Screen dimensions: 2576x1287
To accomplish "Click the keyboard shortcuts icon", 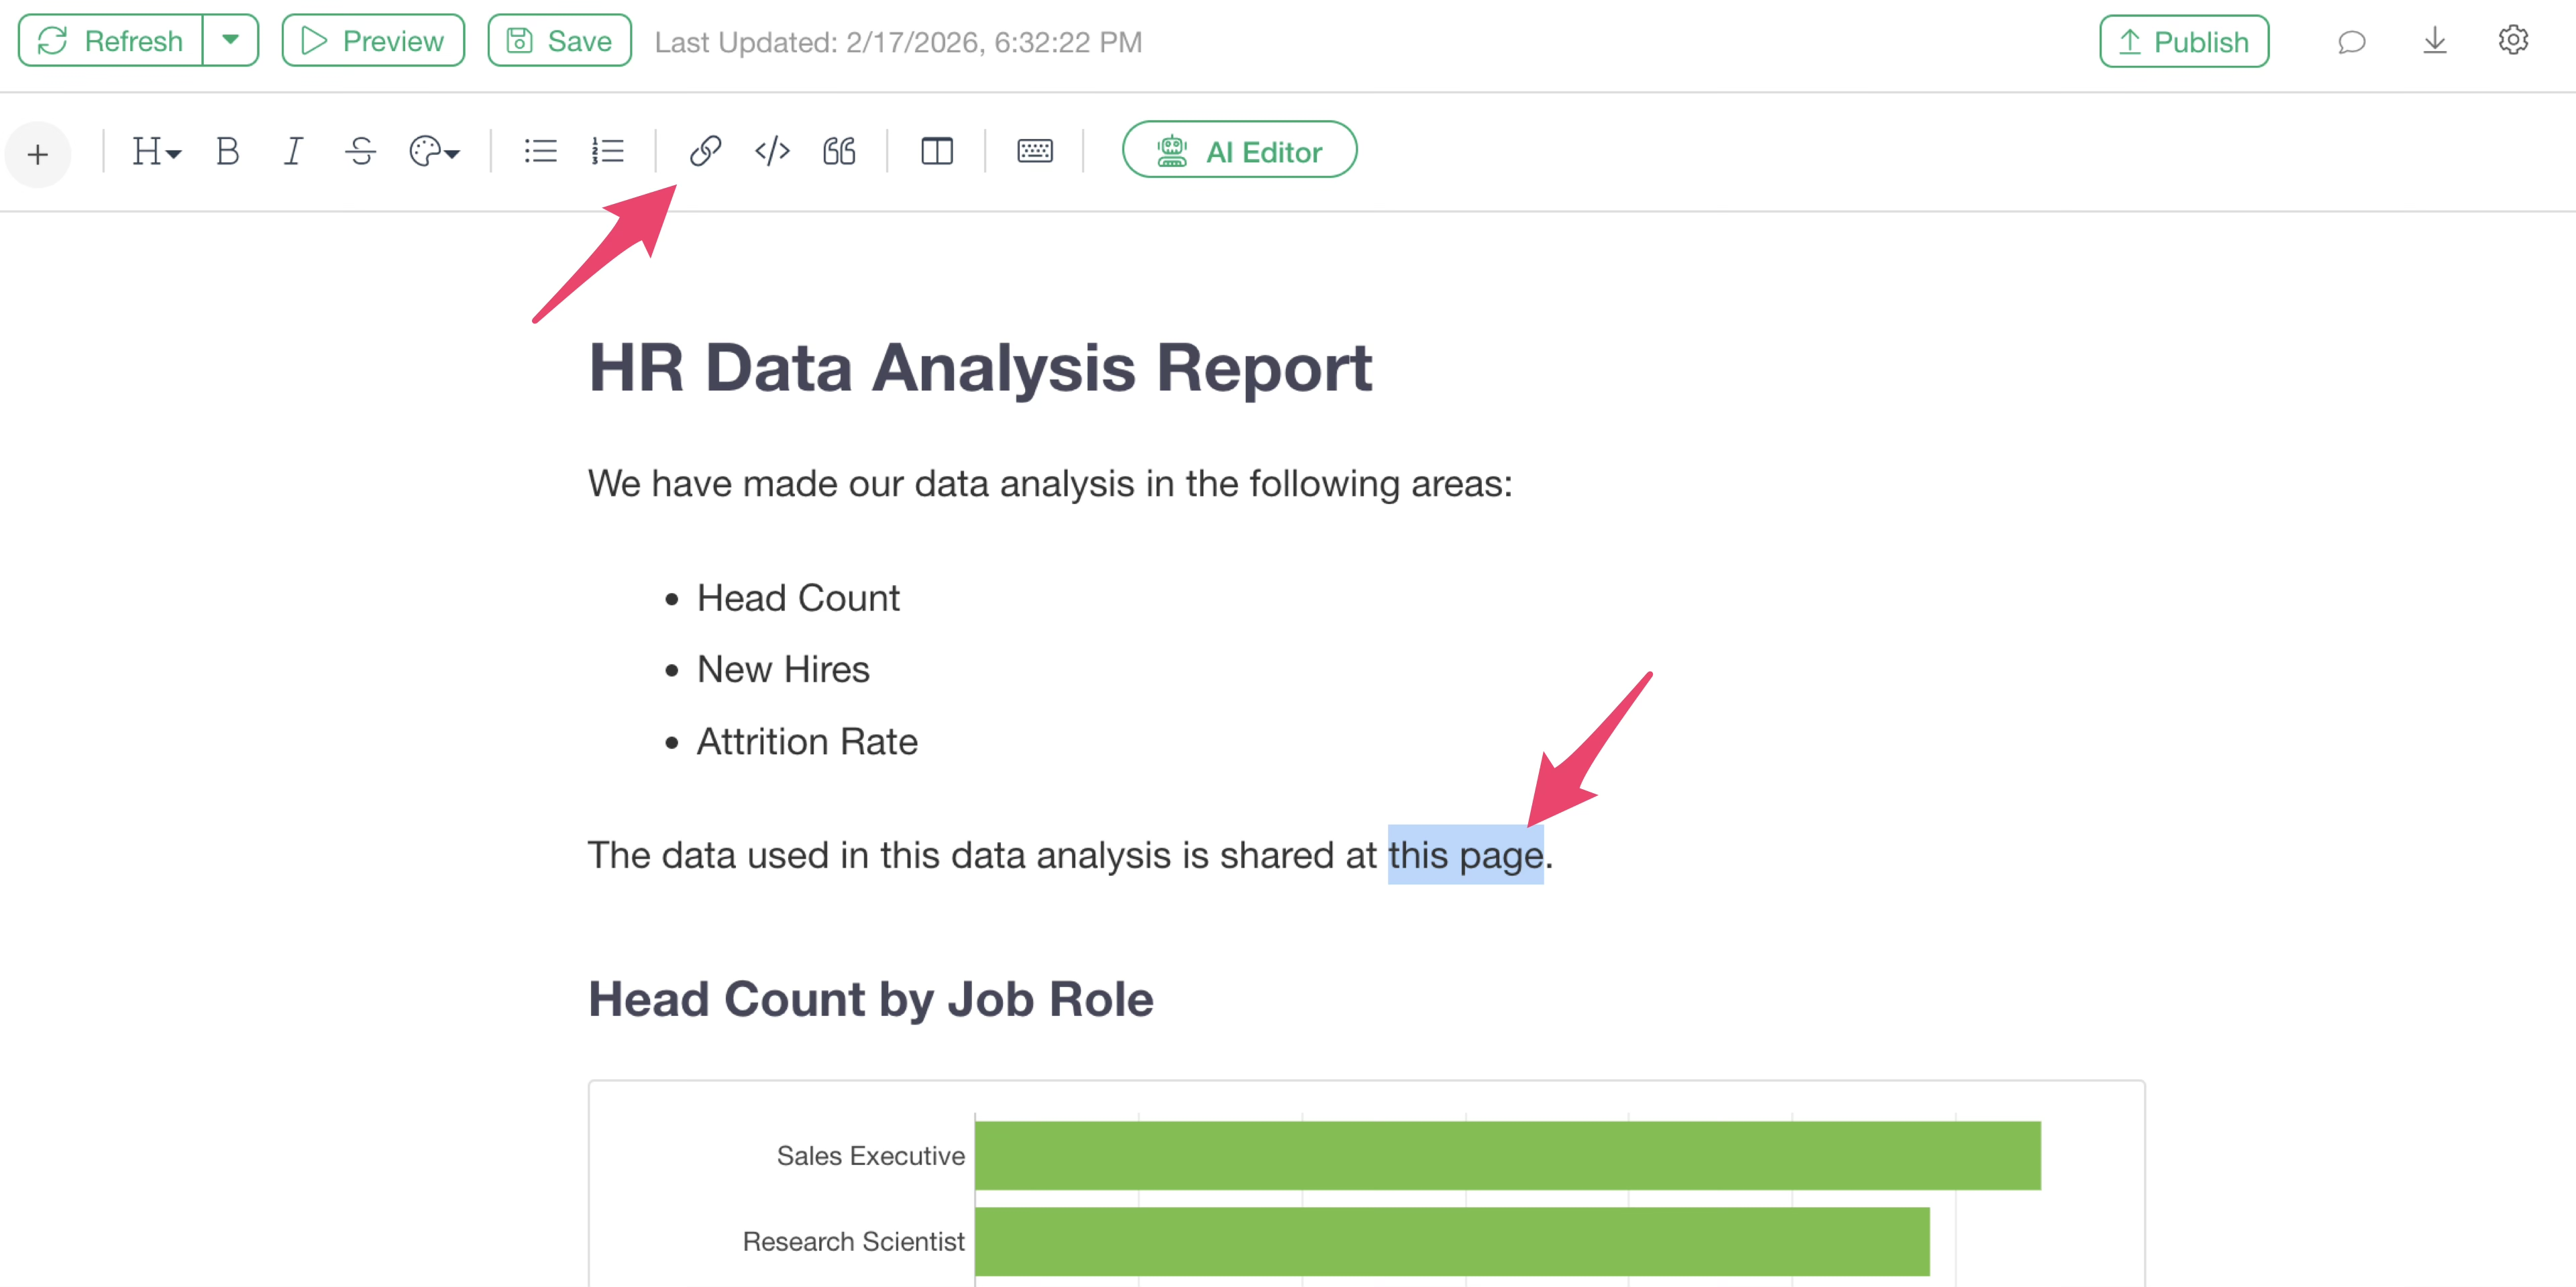I will (x=1034, y=151).
